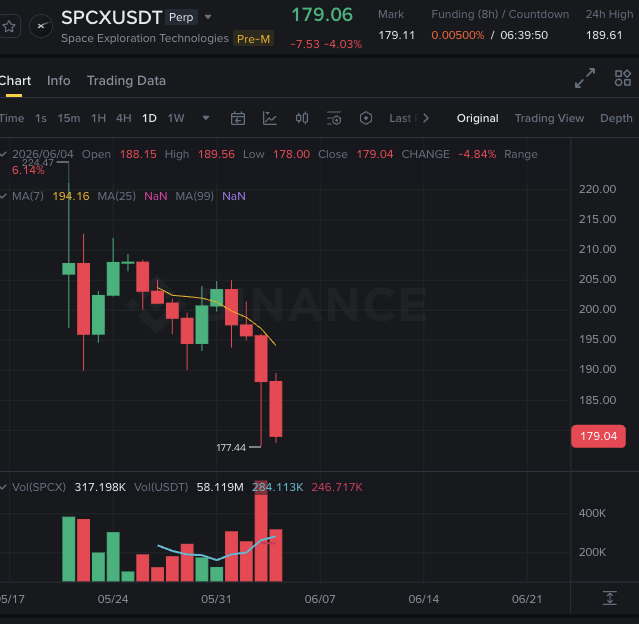Viewport: 639px width, 624px height.
Task: Switch to Depth chart view
Action: pyautogui.click(x=616, y=118)
